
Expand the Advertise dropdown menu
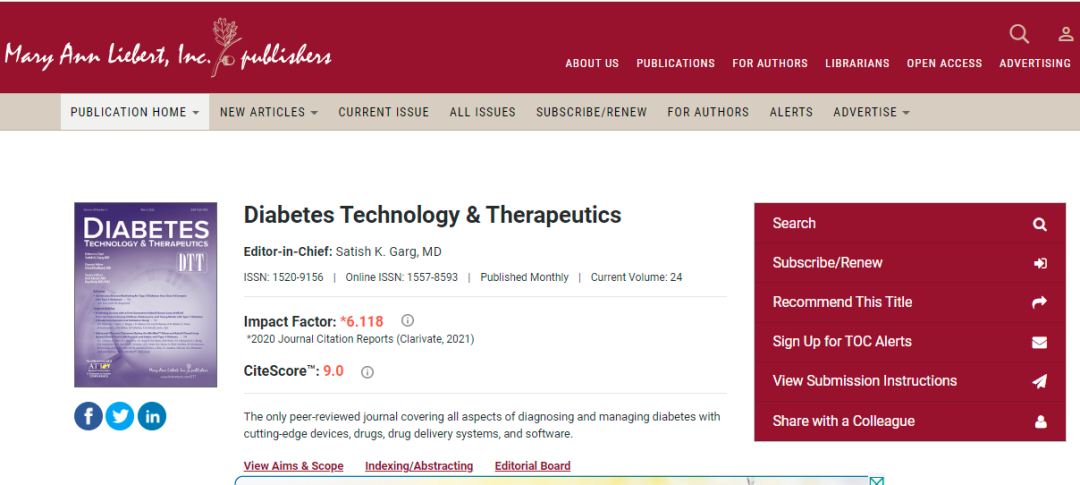pos(871,112)
